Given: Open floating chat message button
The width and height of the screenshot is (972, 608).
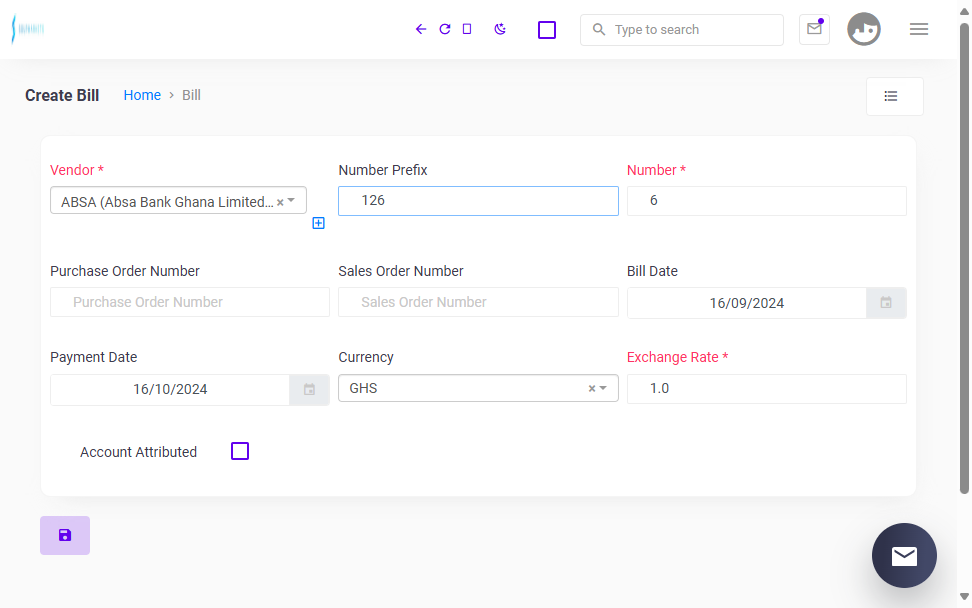Looking at the screenshot, I should pos(904,555).
